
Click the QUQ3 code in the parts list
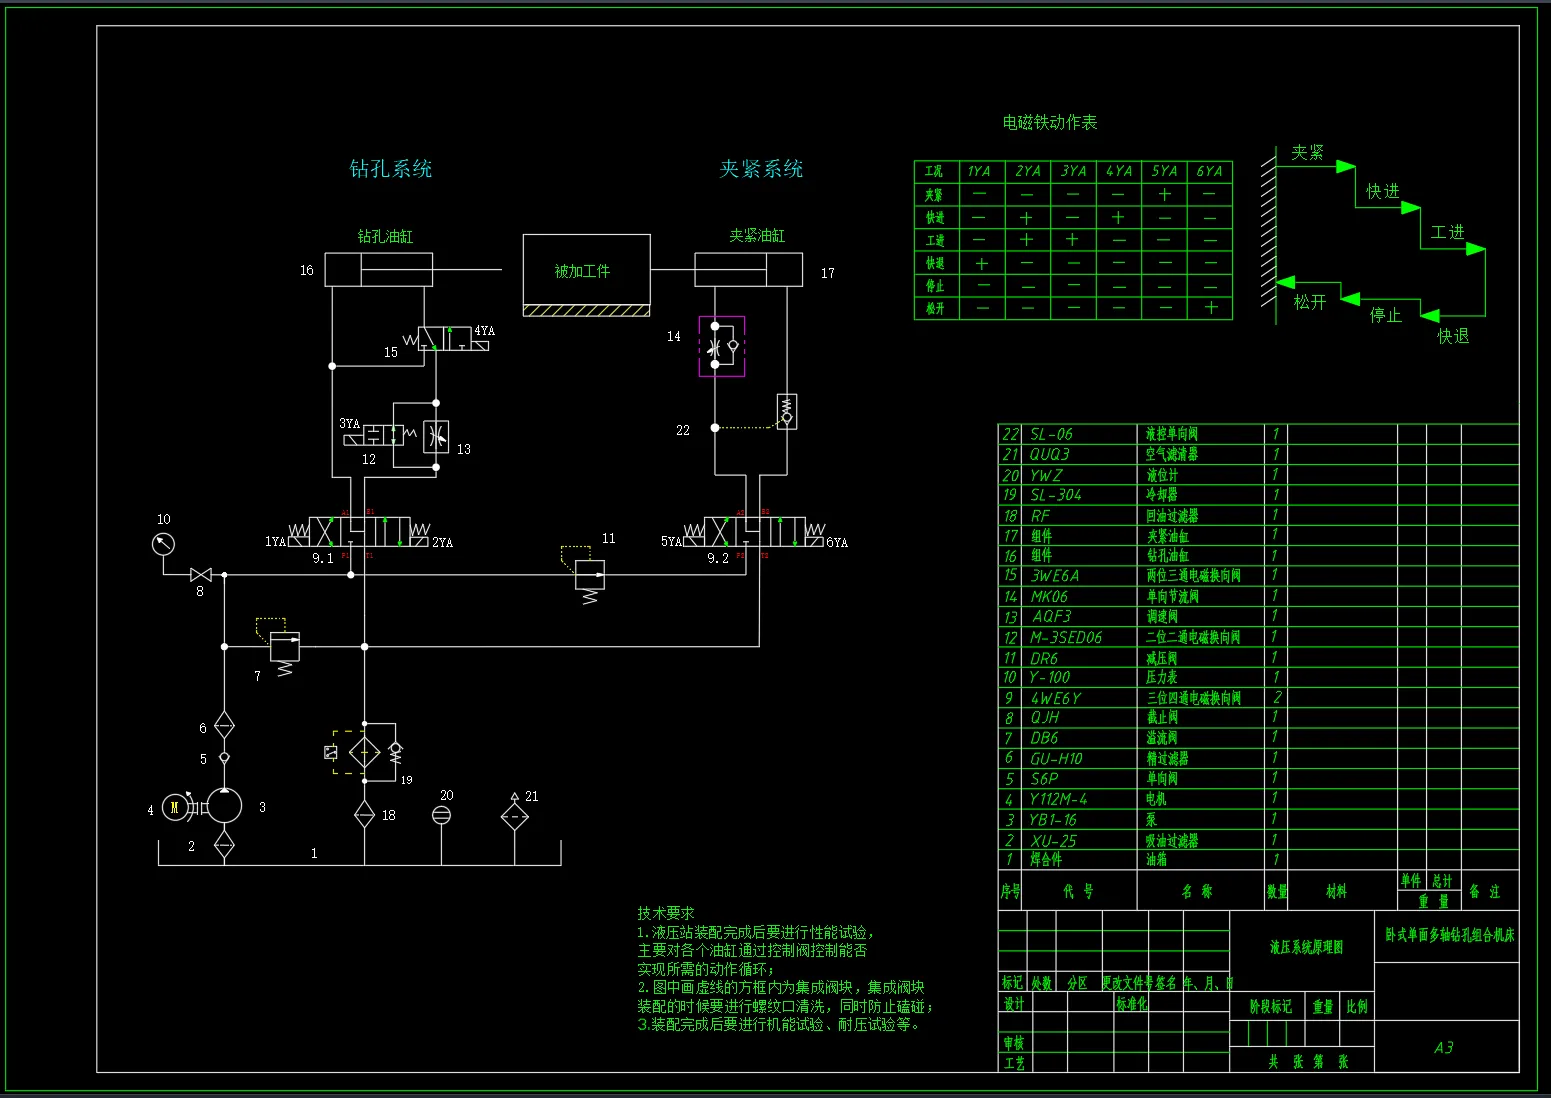[x=1050, y=454]
